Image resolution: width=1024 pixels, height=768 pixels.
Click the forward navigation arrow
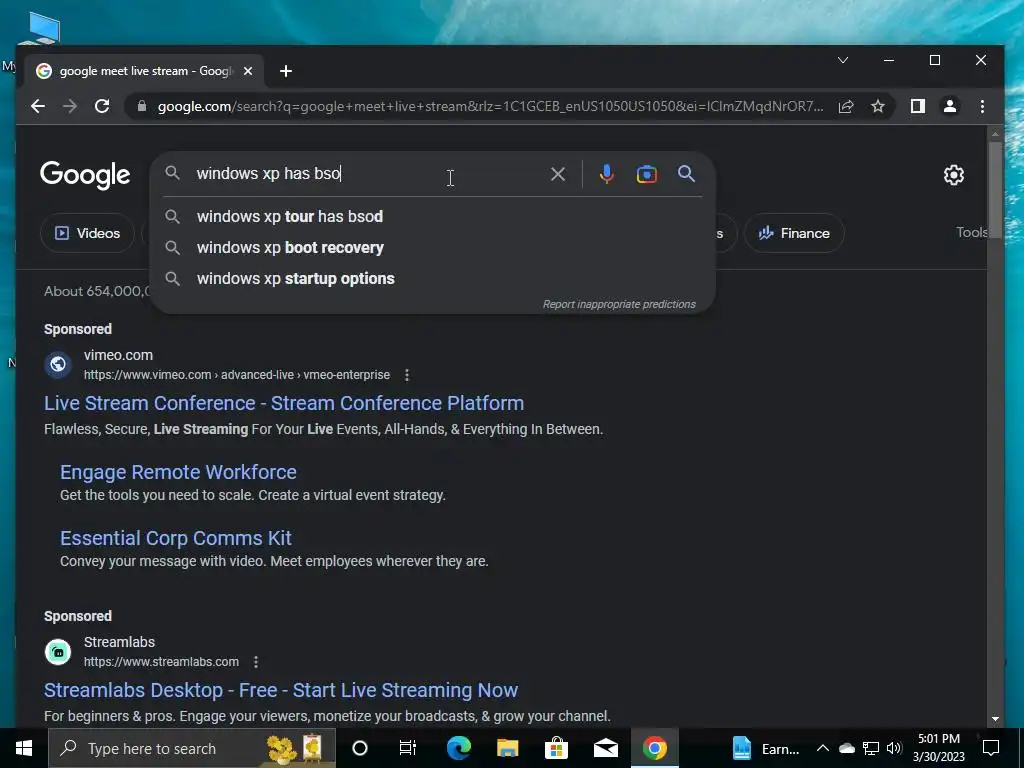pyautogui.click(x=70, y=106)
